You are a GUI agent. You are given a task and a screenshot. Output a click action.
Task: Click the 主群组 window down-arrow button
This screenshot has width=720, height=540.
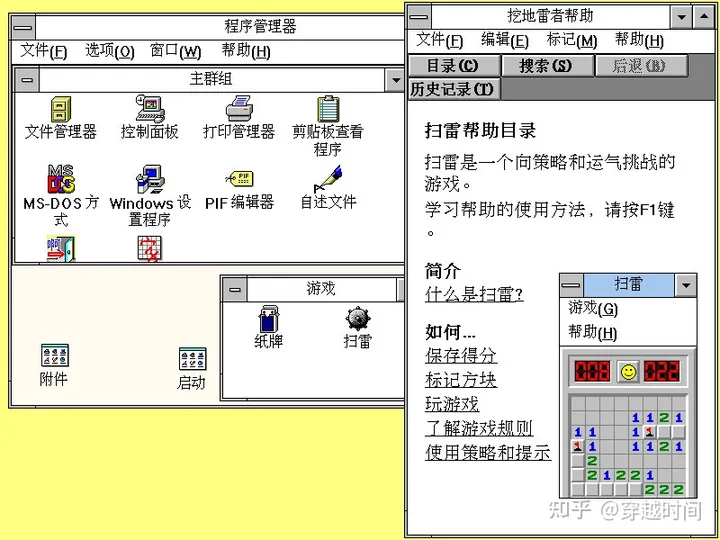click(x=395, y=80)
